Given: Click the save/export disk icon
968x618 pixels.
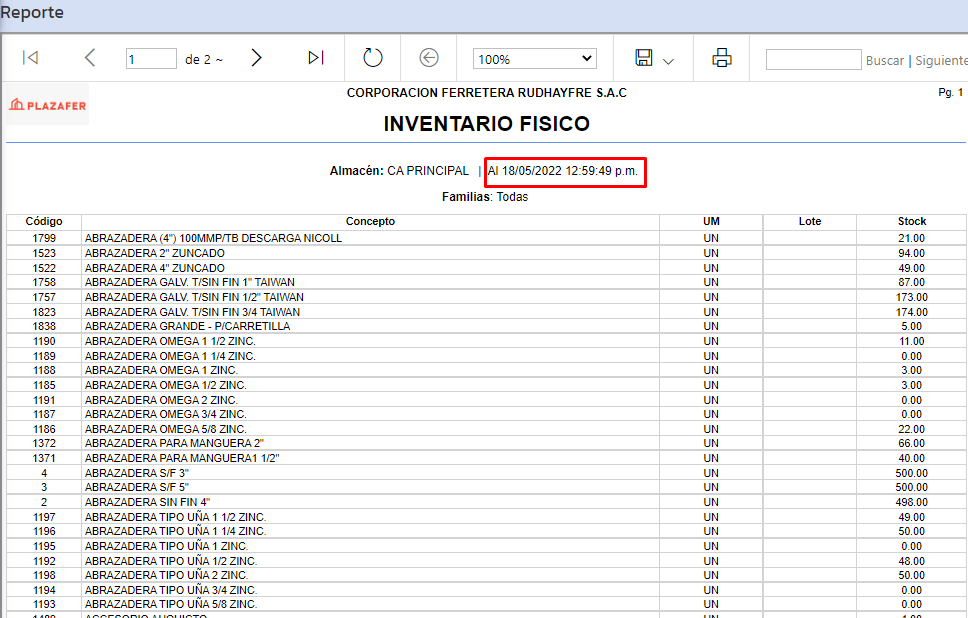Looking at the screenshot, I should (x=644, y=57).
